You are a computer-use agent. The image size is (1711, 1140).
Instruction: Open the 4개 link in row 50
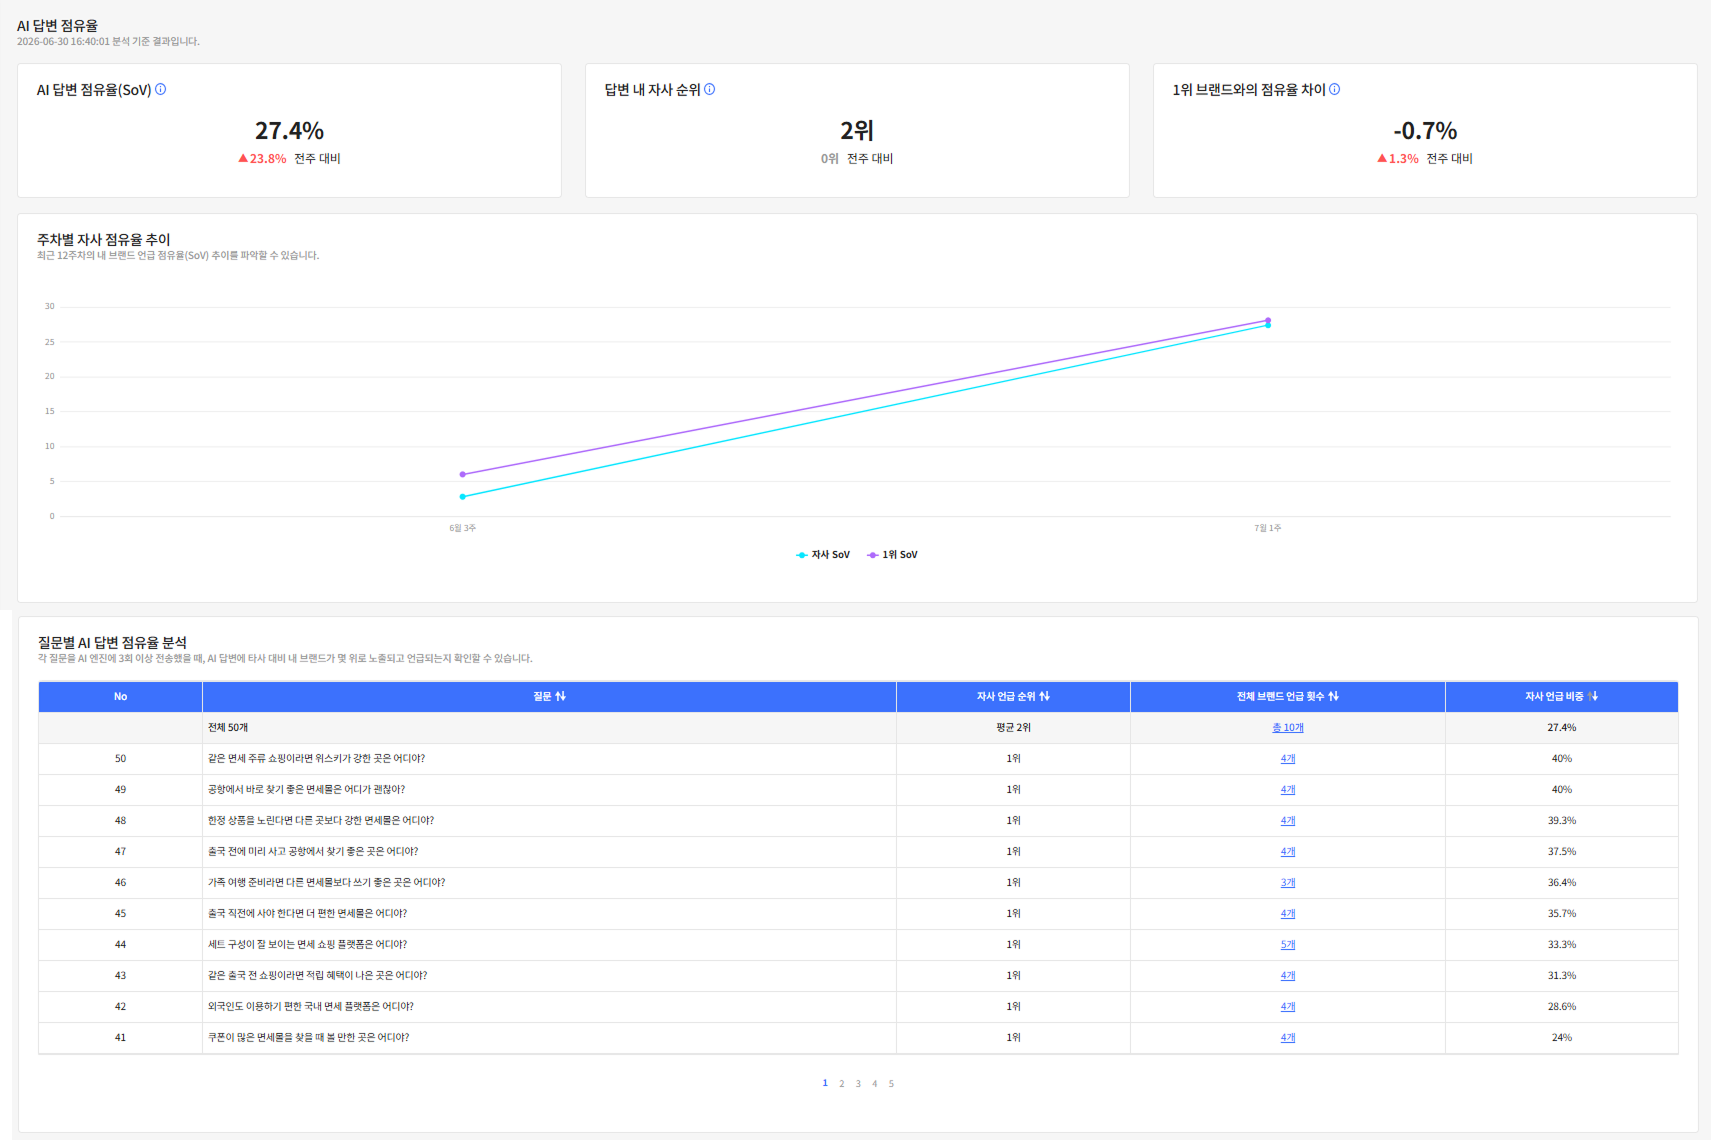click(1288, 759)
